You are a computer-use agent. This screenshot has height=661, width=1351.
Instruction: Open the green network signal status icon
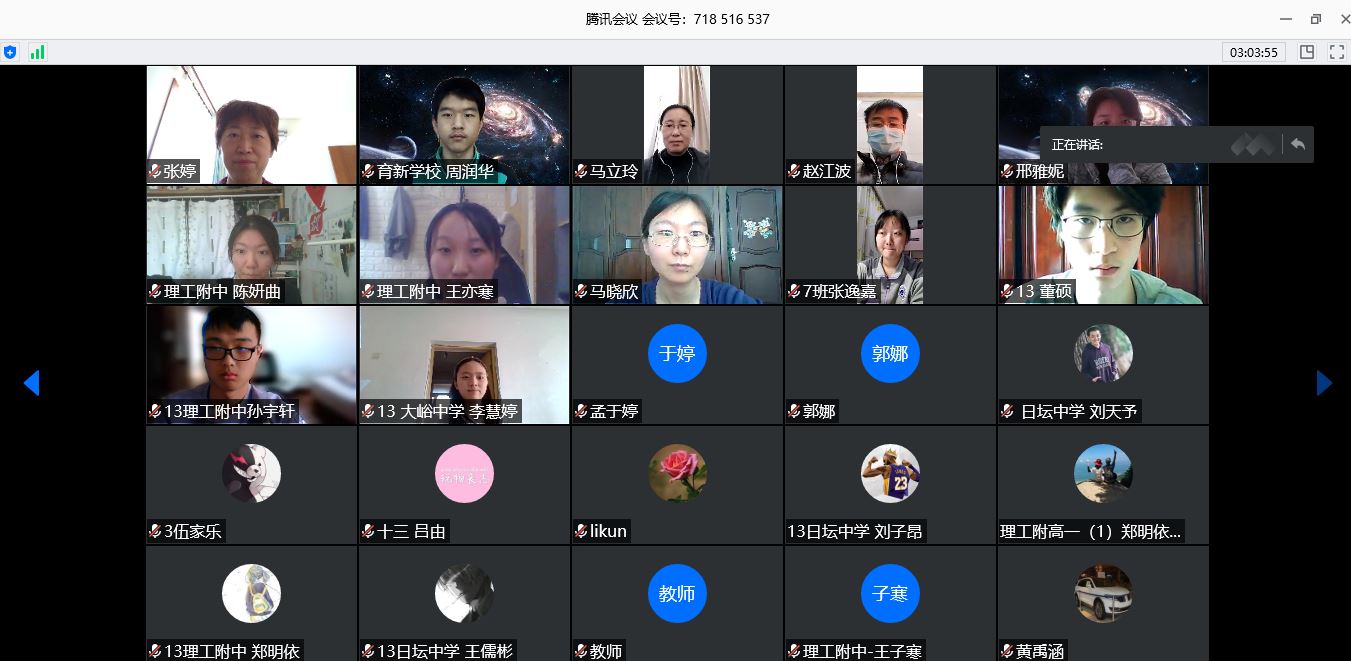[x=38, y=52]
